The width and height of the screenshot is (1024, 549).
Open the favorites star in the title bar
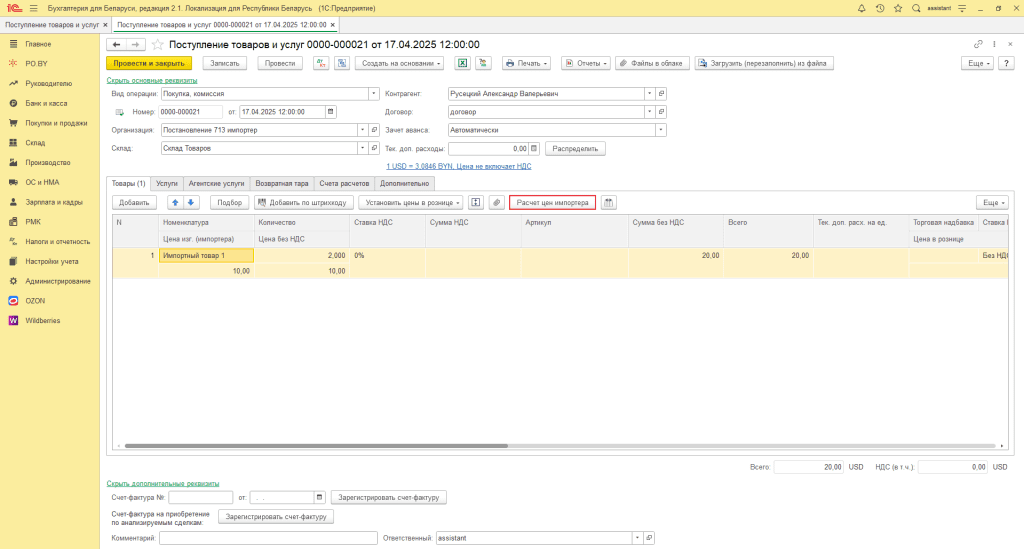(898, 8)
